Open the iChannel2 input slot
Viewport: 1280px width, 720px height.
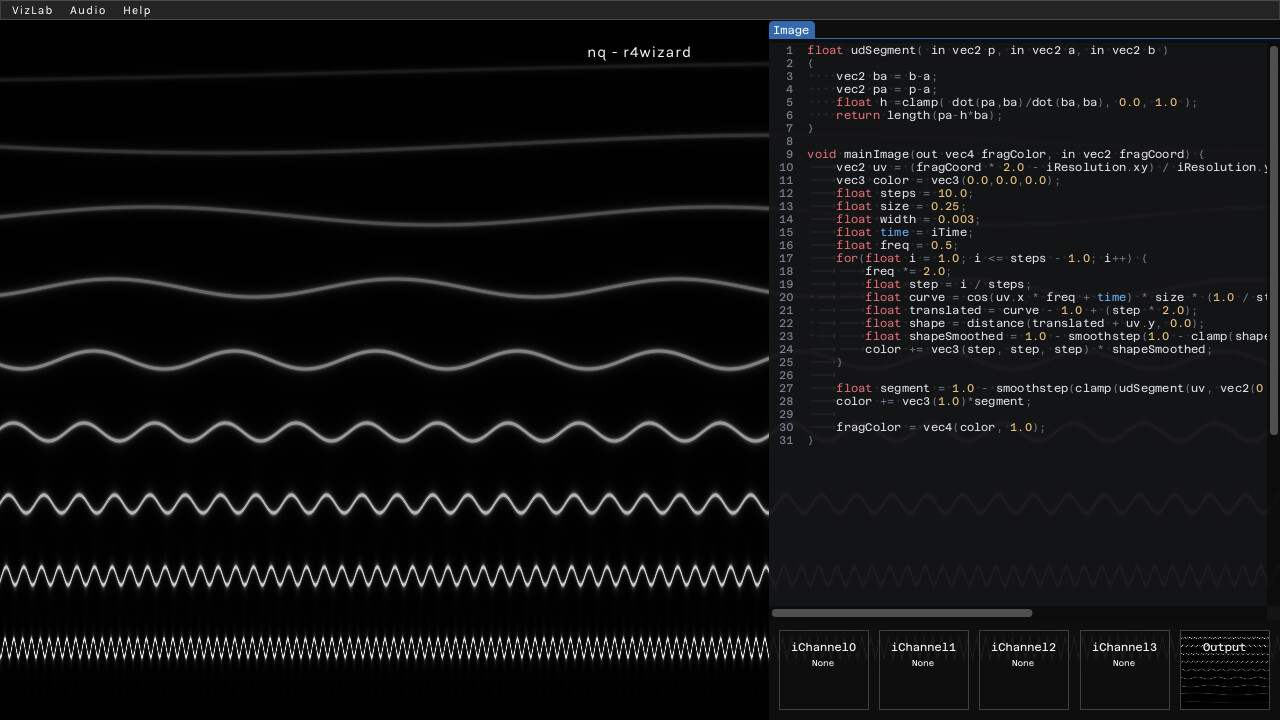pyautogui.click(x=1023, y=669)
